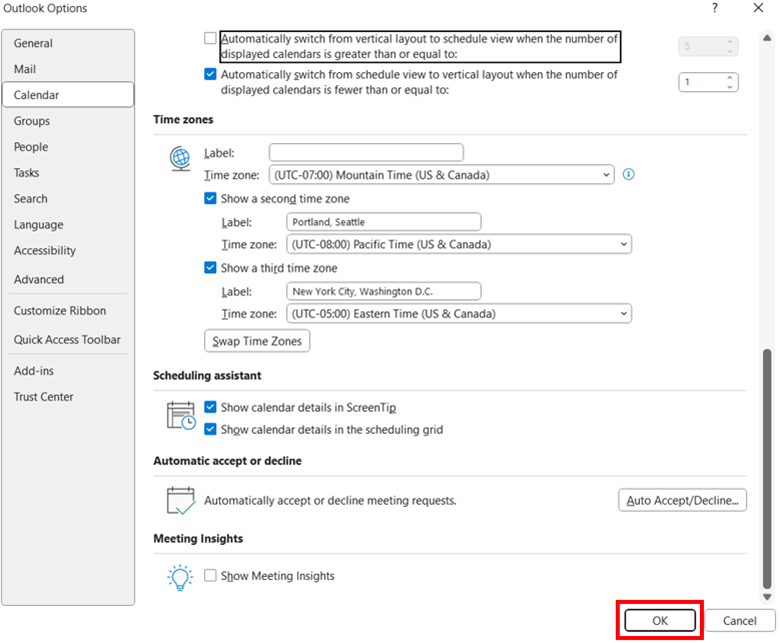This screenshot has height=643, width=780.
Task: Toggle Show a second time zone
Action: (x=210, y=198)
